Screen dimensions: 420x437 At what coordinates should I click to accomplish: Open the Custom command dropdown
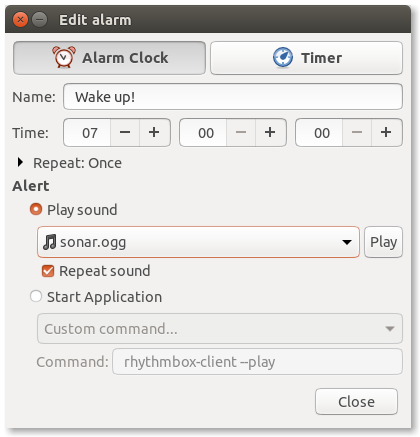[220, 329]
